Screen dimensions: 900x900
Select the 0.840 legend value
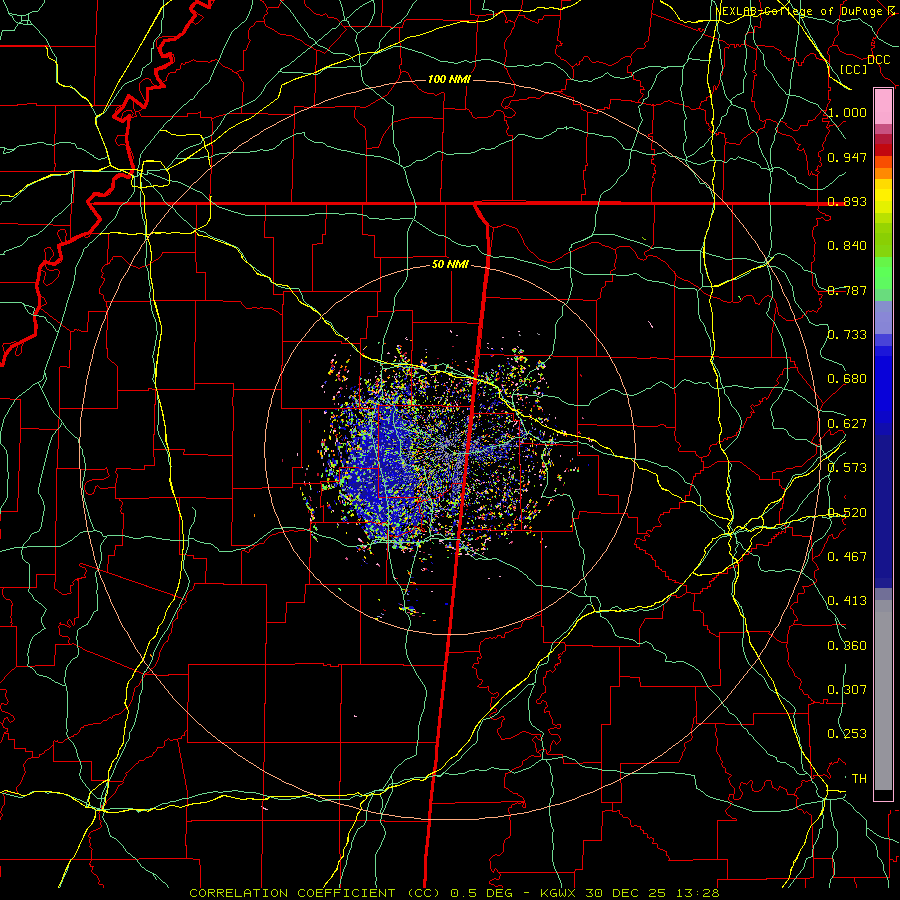tap(847, 246)
